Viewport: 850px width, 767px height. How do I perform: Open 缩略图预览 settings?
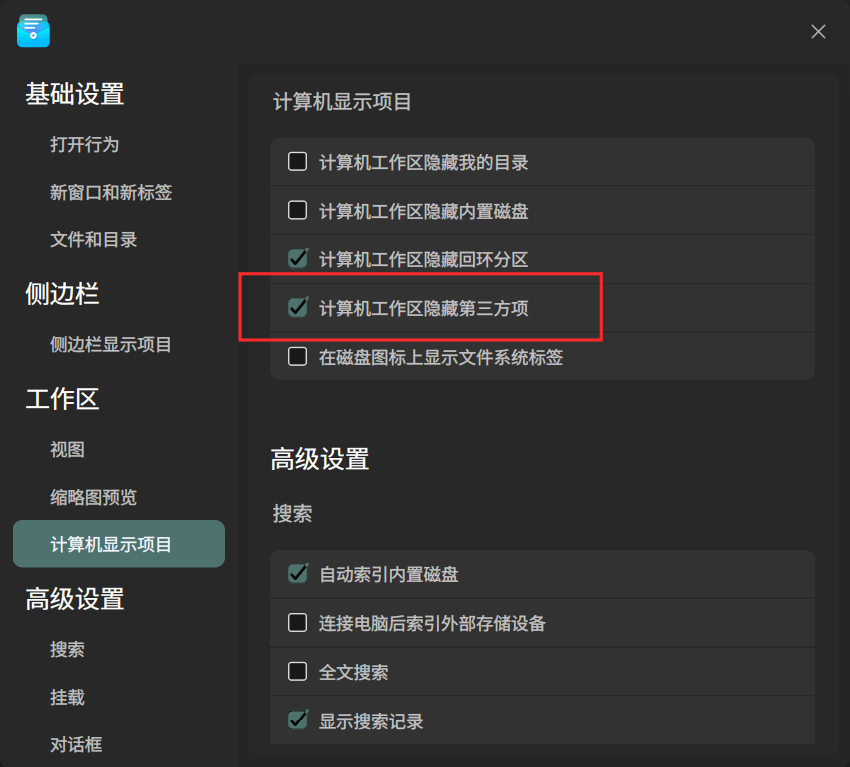point(94,497)
